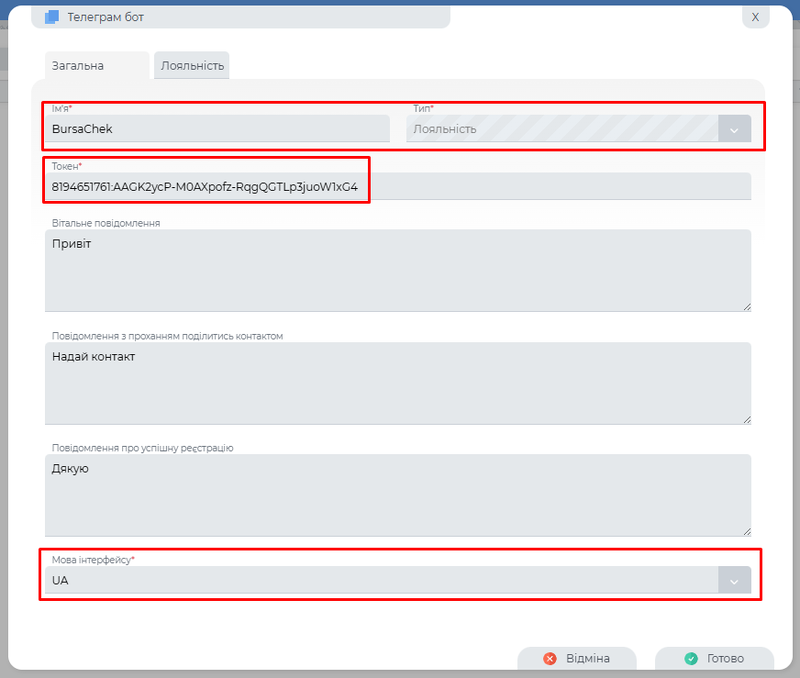Click resize handle of Надай контакт text area
800x678 pixels.
click(x=746, y=419)
